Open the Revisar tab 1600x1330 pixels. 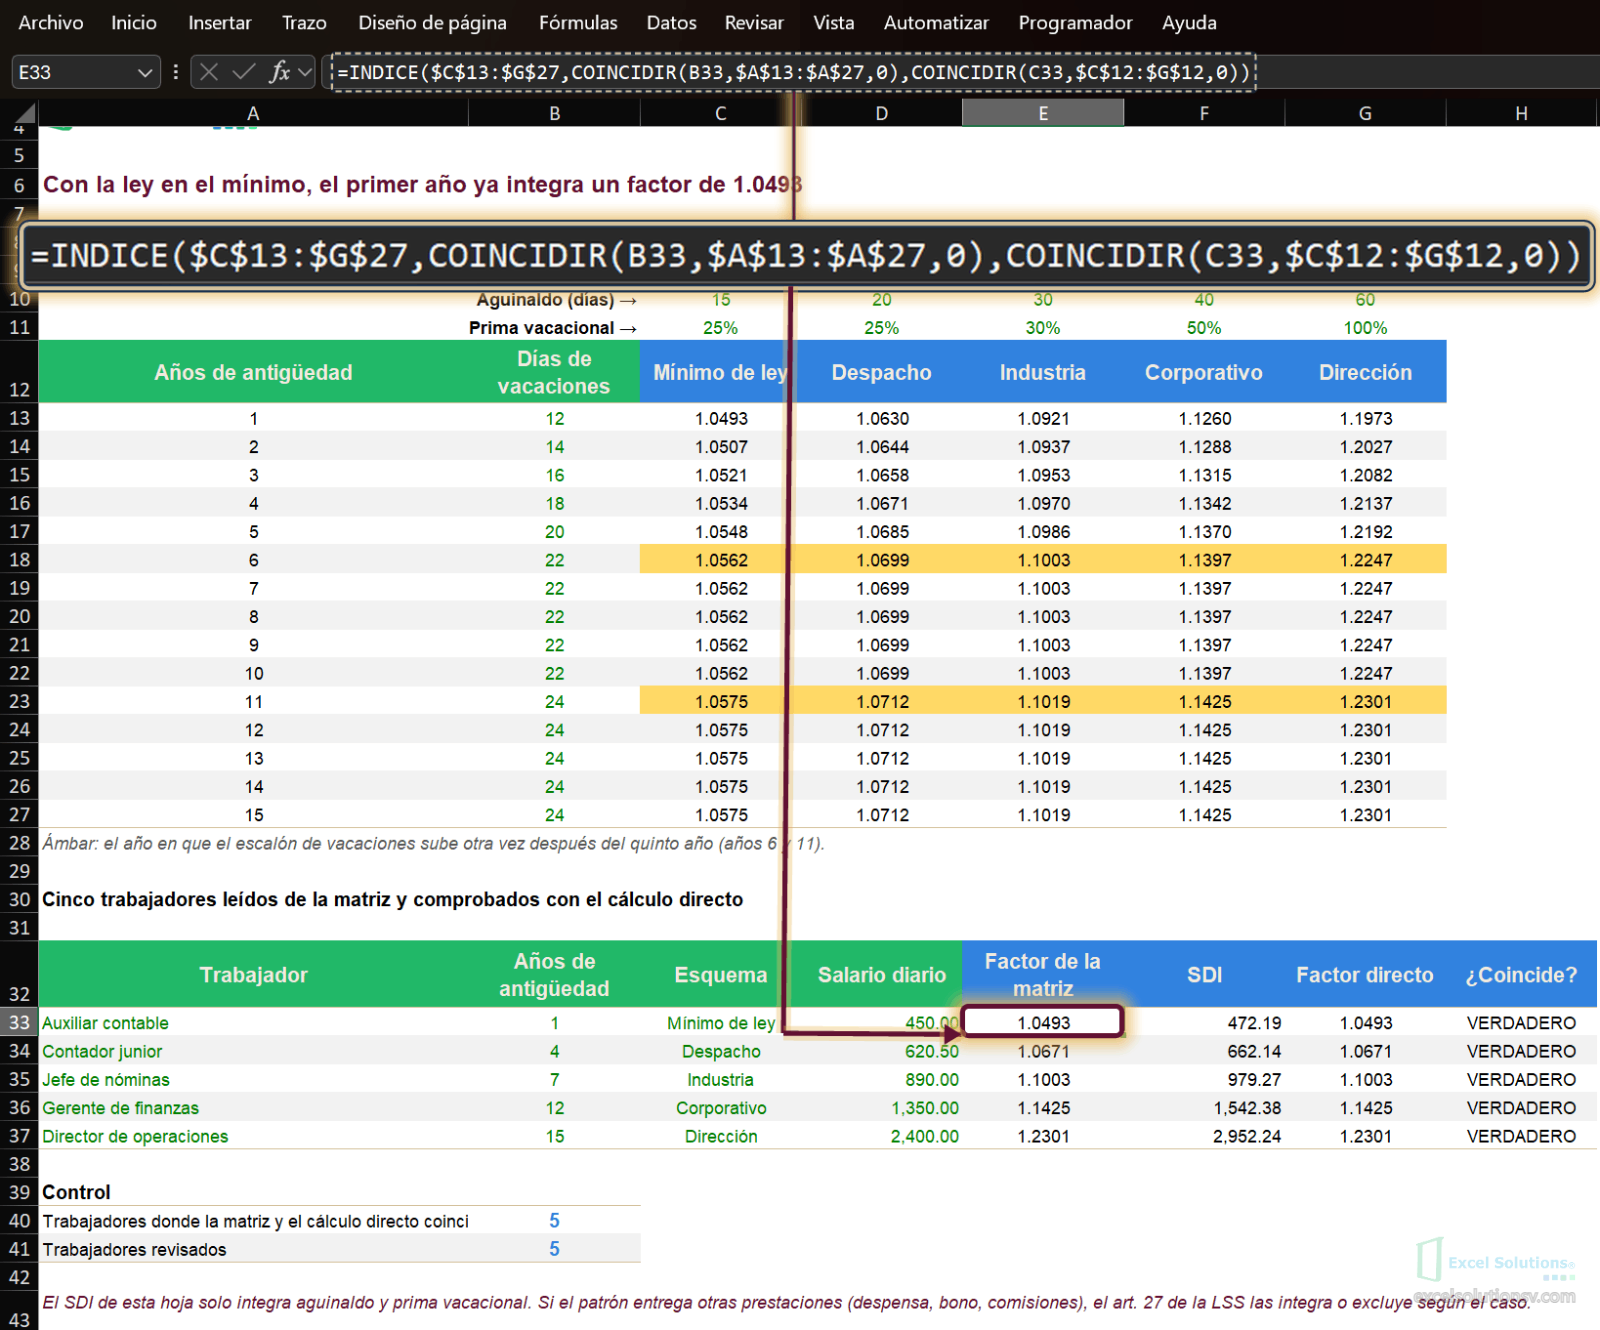(x=754, y=22)
